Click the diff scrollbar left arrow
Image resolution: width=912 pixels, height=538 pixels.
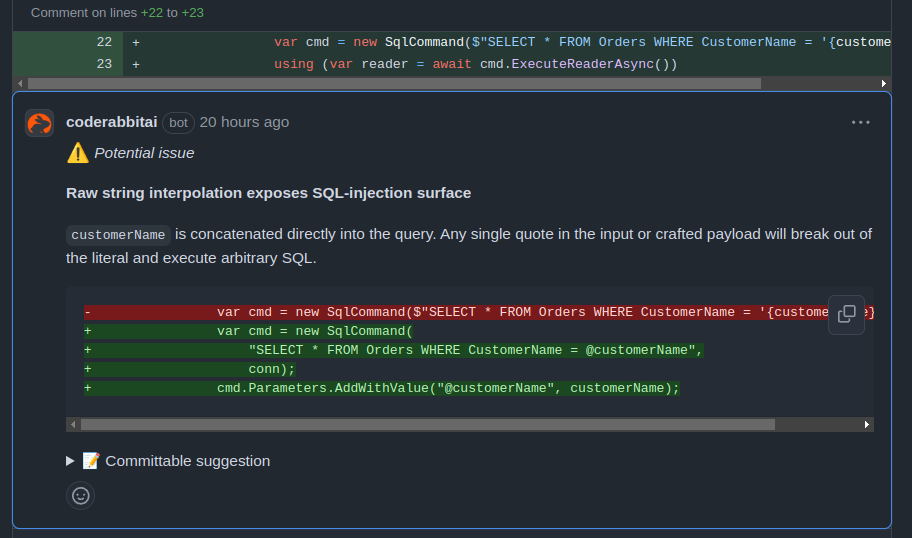[x=20, y=84]
